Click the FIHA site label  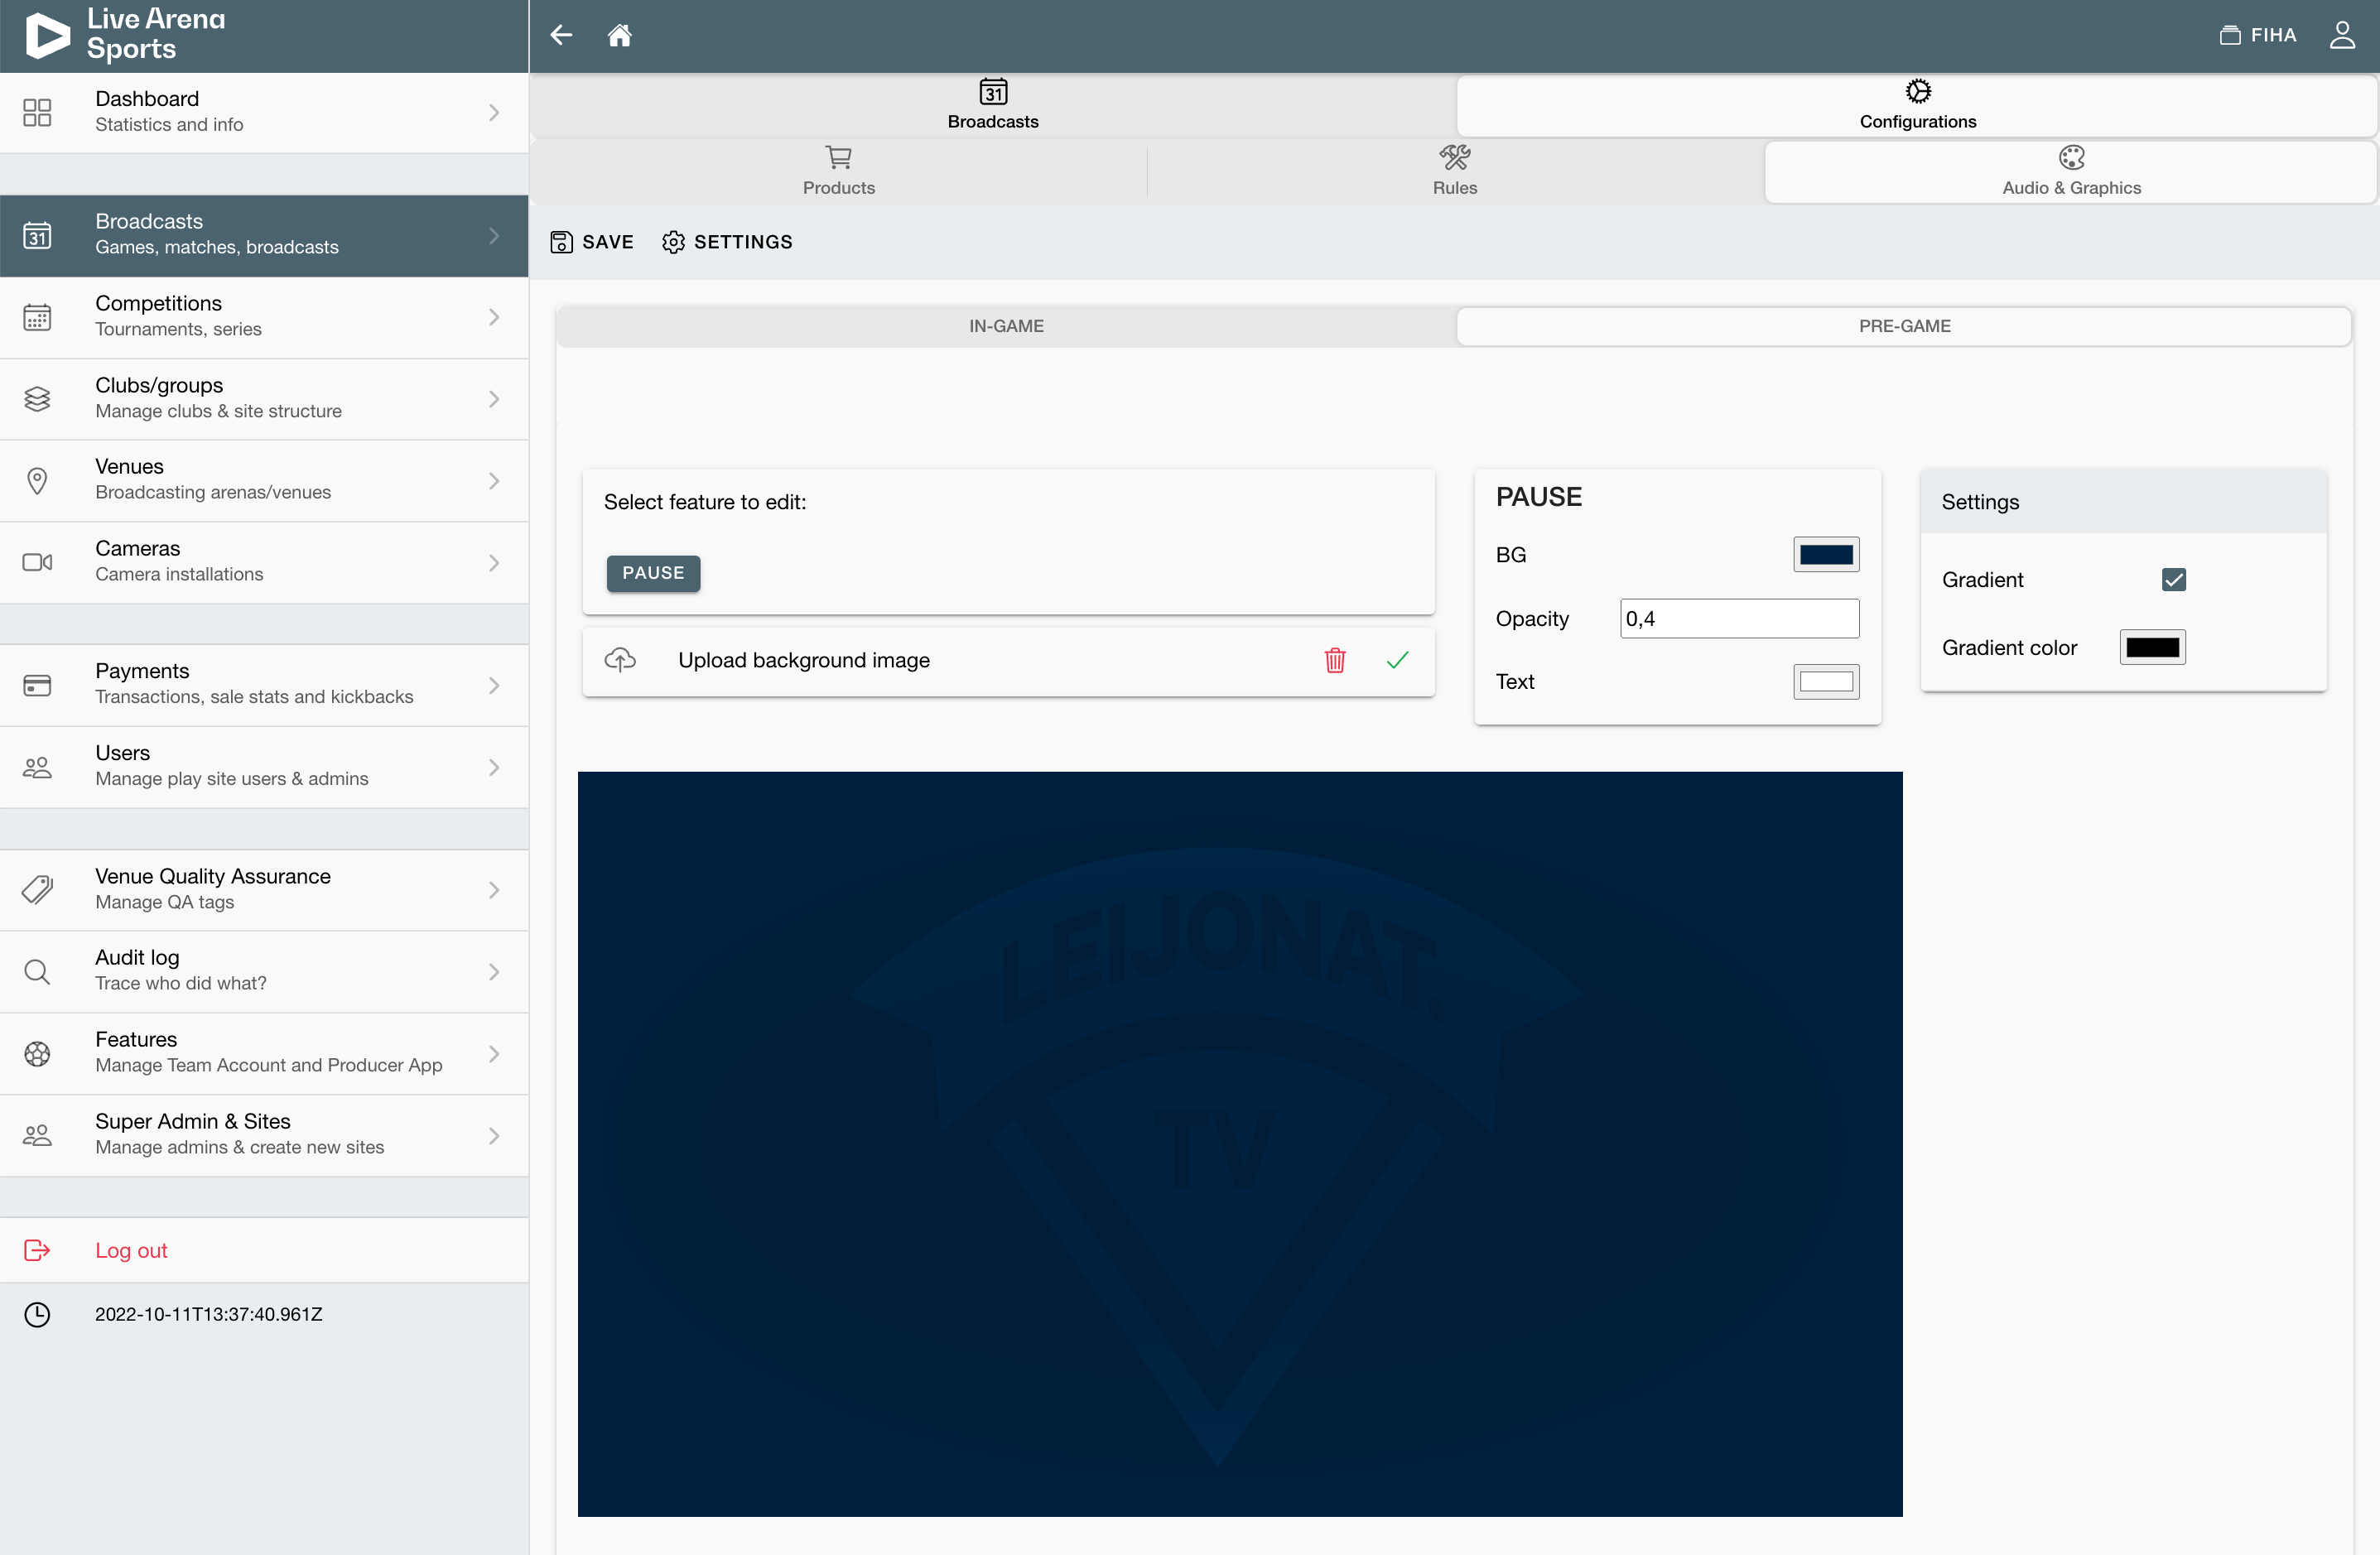click(x=2273, y=35)
